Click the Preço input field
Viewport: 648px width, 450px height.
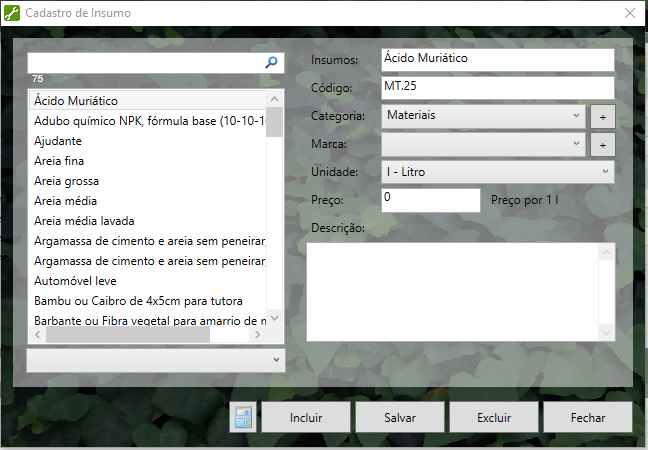click(431, 200)
